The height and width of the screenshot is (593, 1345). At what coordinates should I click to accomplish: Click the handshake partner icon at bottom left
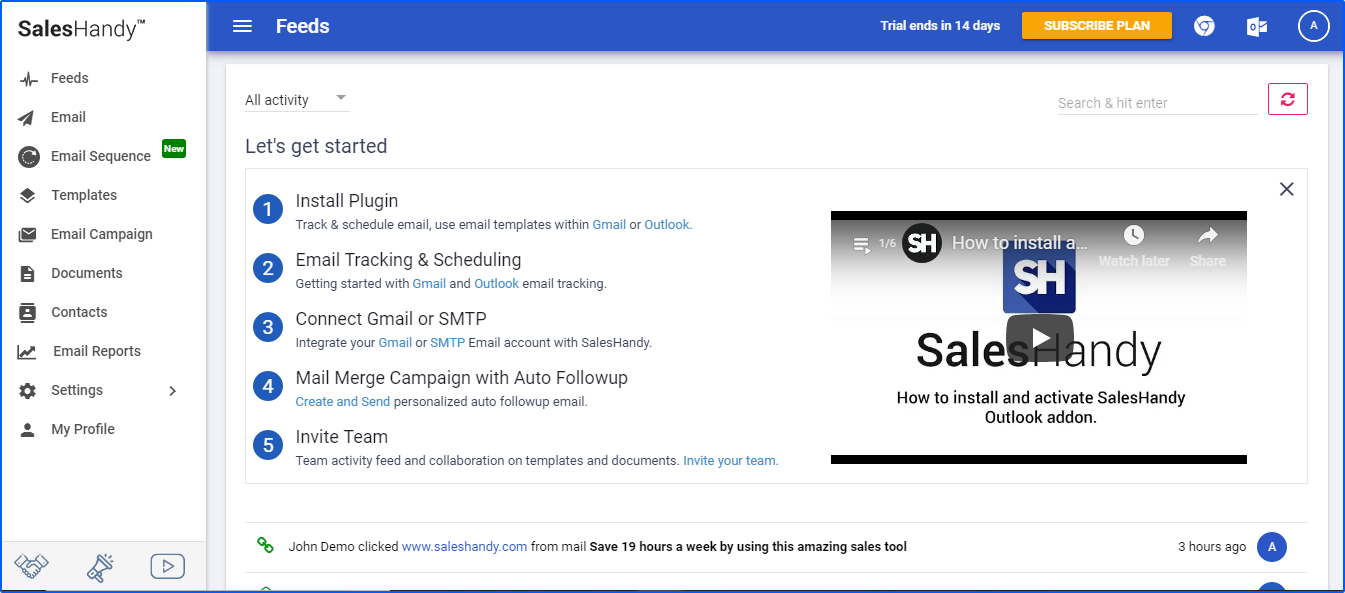click(31, 566)
